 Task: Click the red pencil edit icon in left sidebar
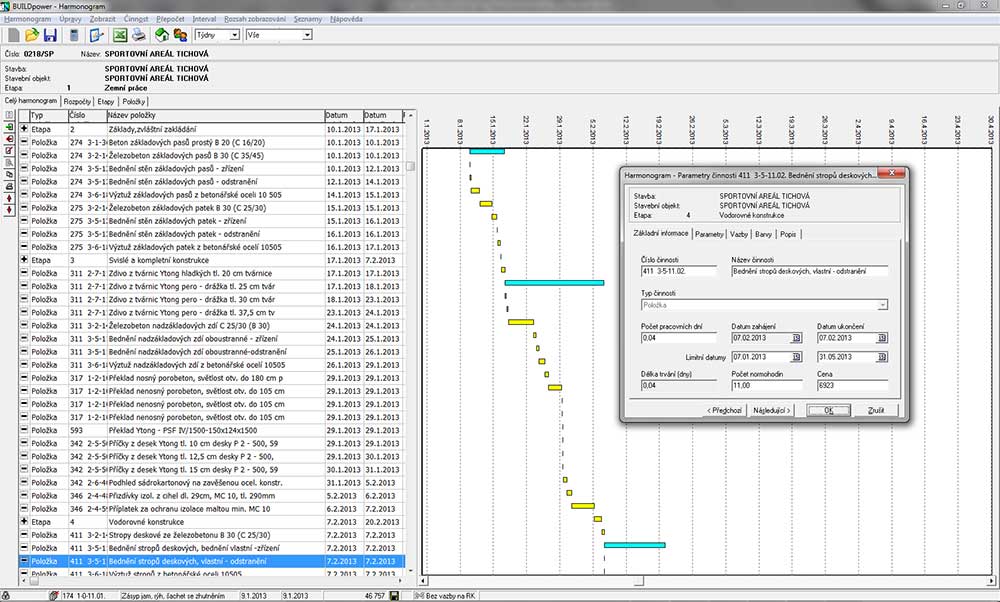[9, 150]
